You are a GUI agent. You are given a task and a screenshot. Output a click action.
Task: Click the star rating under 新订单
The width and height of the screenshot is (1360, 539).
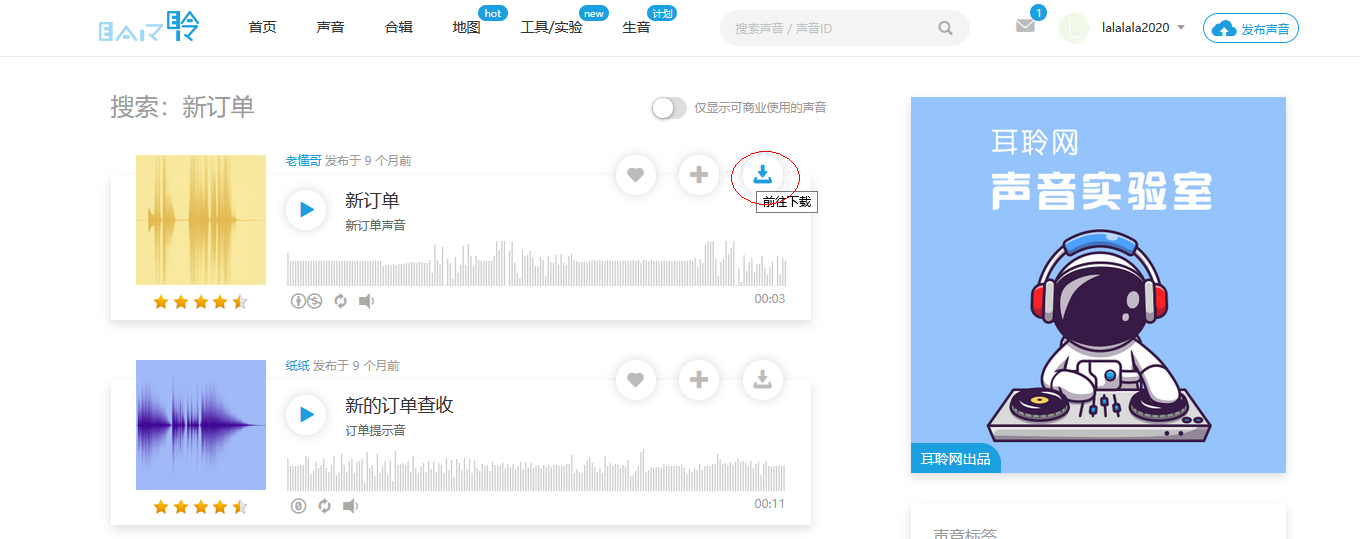200,302
